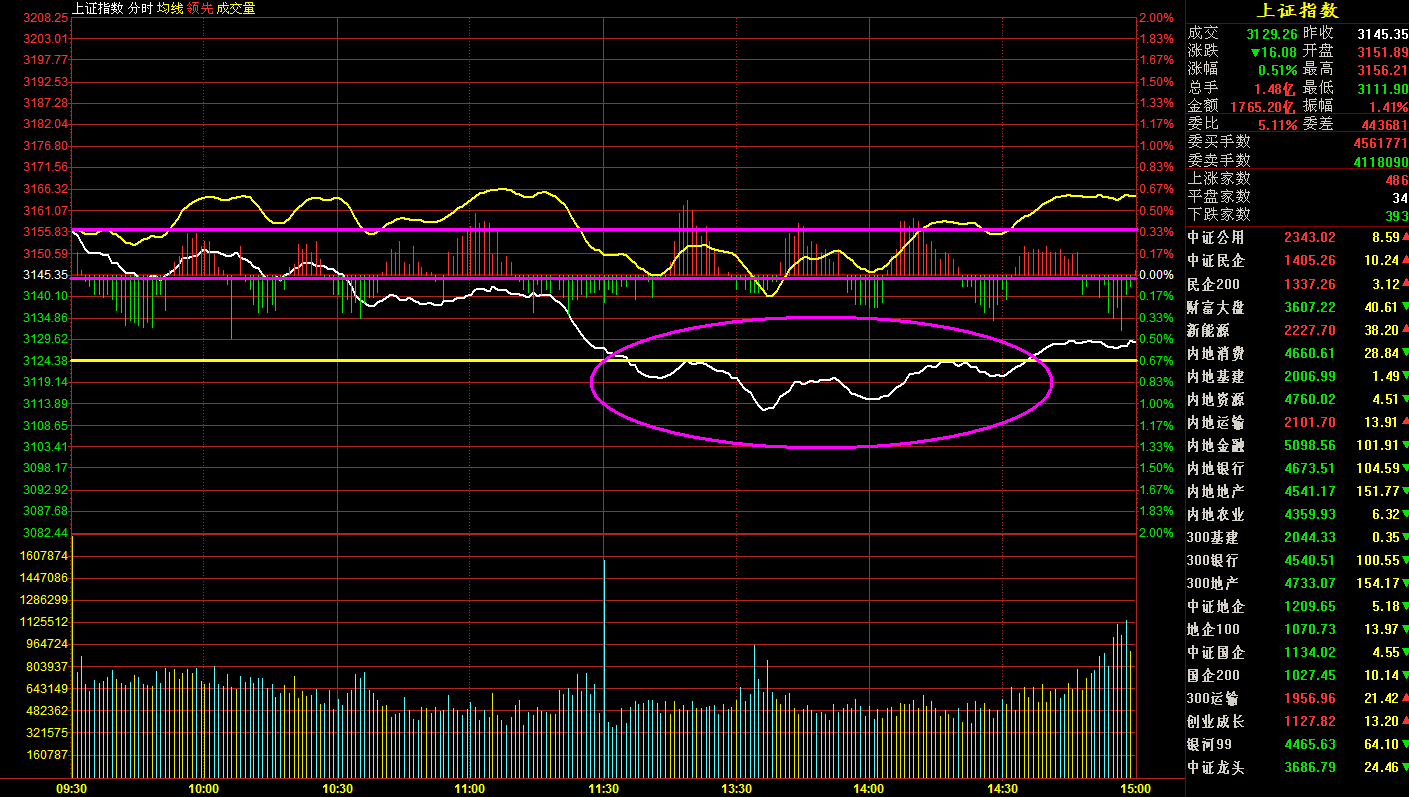Click the 分时 chart mode label

140,8
